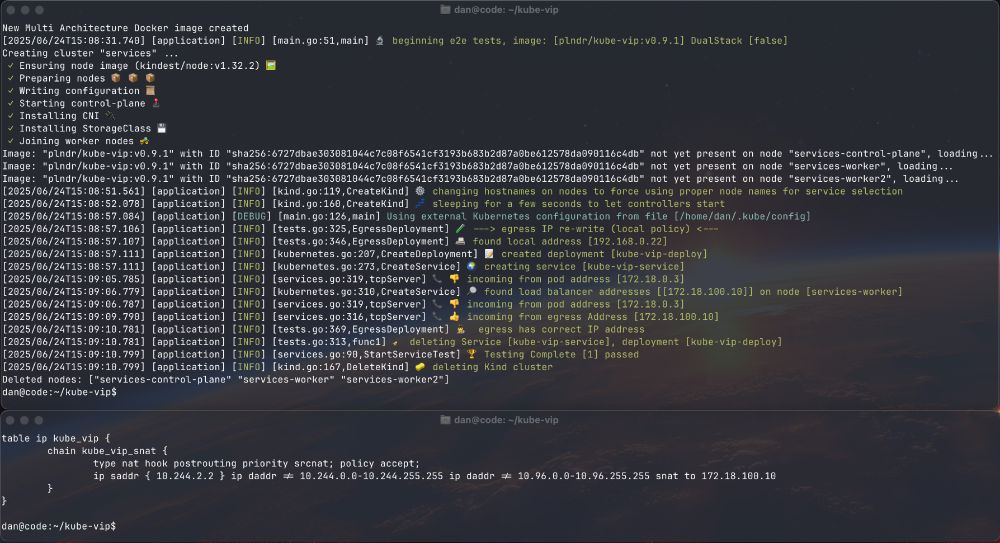The image size is (1000, 543).
Task: Click the text Creating cluster "services"
Action: [79, 53]
